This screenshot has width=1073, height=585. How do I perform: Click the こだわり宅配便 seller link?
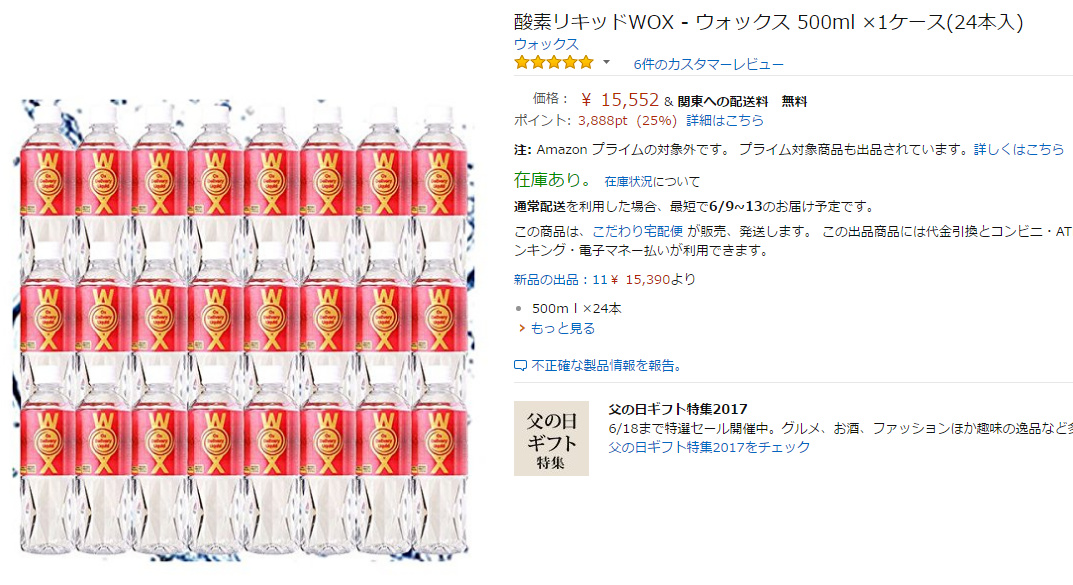coord(637,231)
